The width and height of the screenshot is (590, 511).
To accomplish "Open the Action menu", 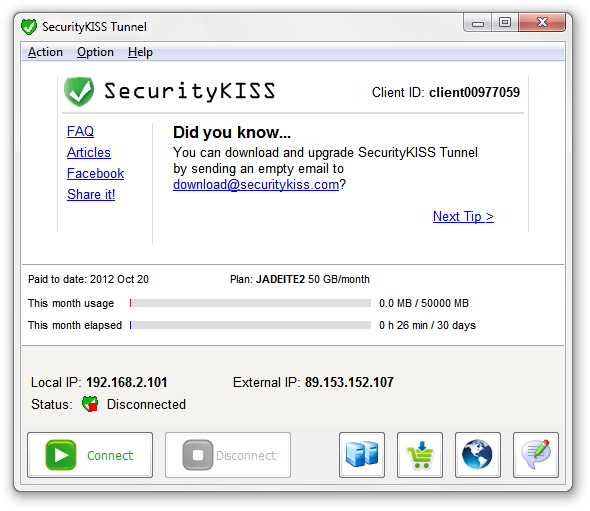I will point(45,52).
